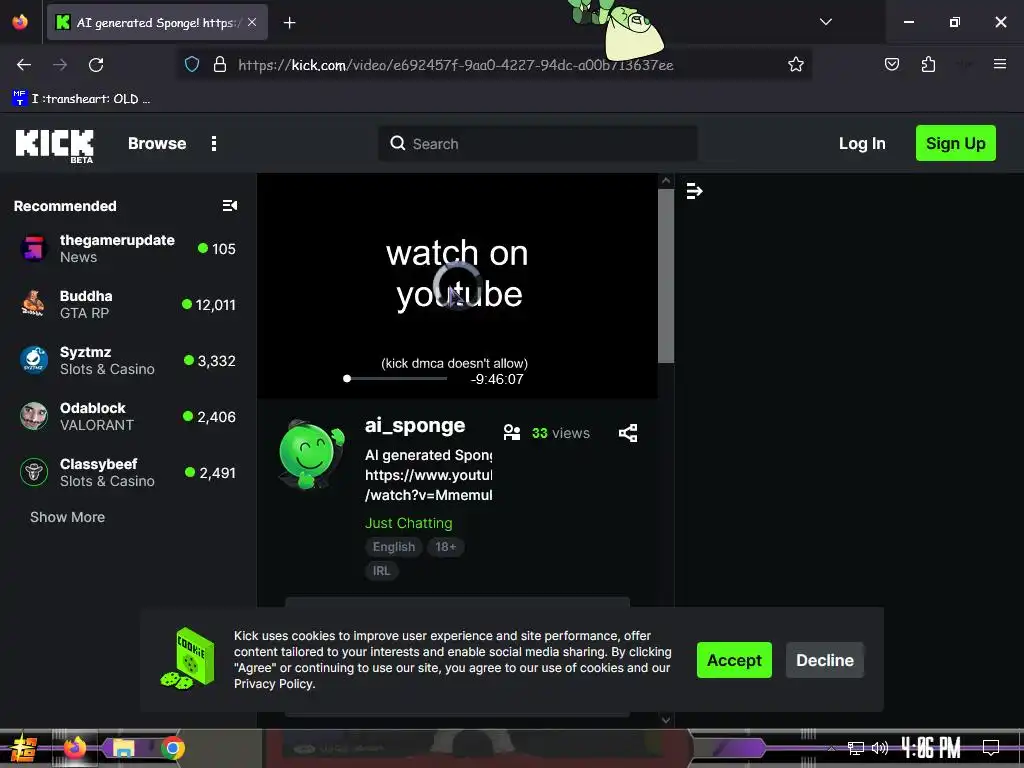Click the network tray icon
Screen dimensions: 1024x768
(x=856, y=748)
